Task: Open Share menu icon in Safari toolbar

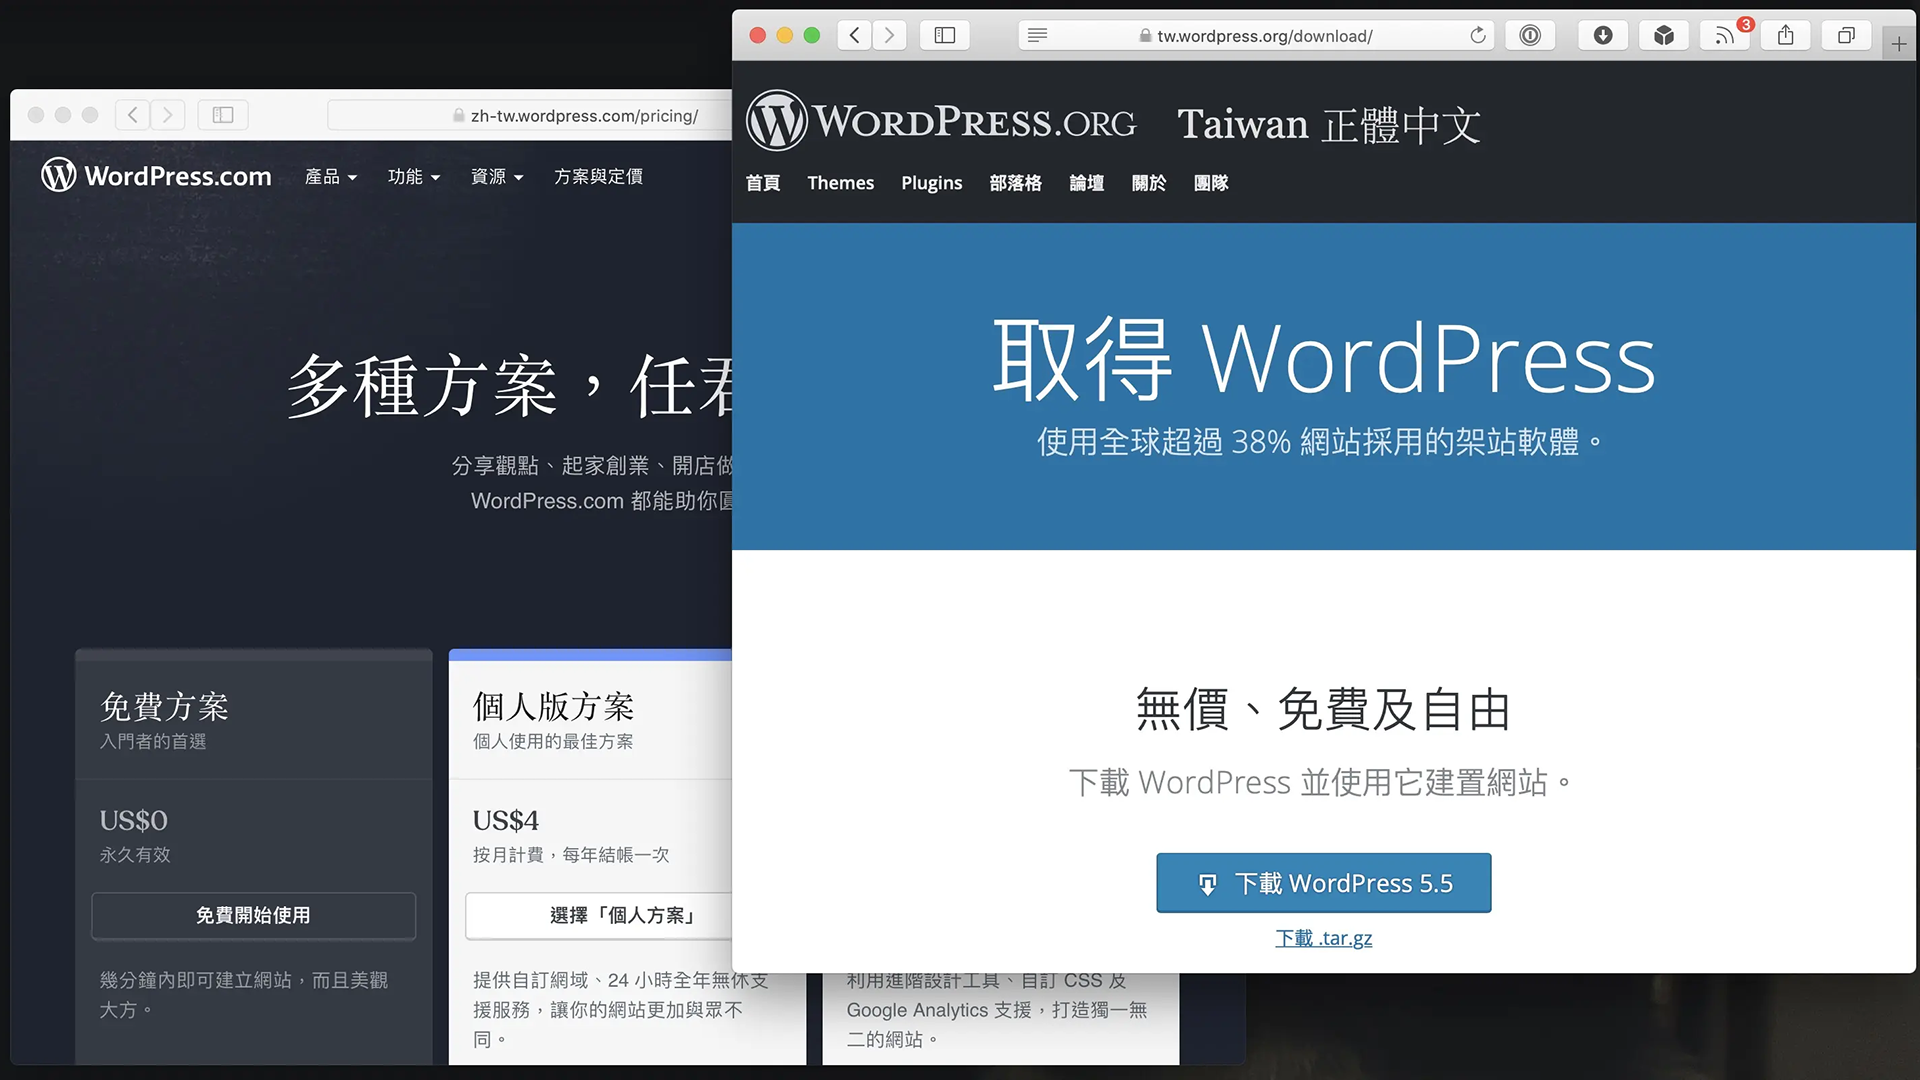Action: (1786, 36)
